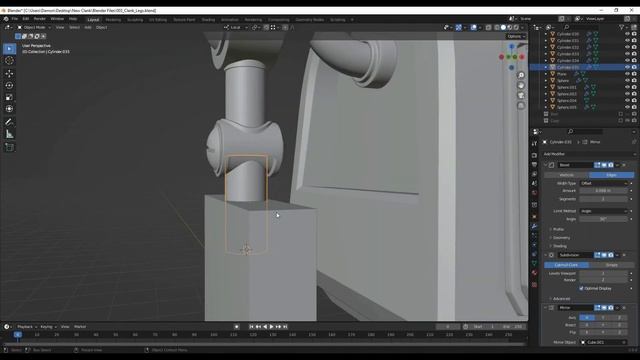Select Simple subdivision type
Image resolution: width=640 pixels, height=360 pixels.
pyautogui.click(x=611, y=265)
